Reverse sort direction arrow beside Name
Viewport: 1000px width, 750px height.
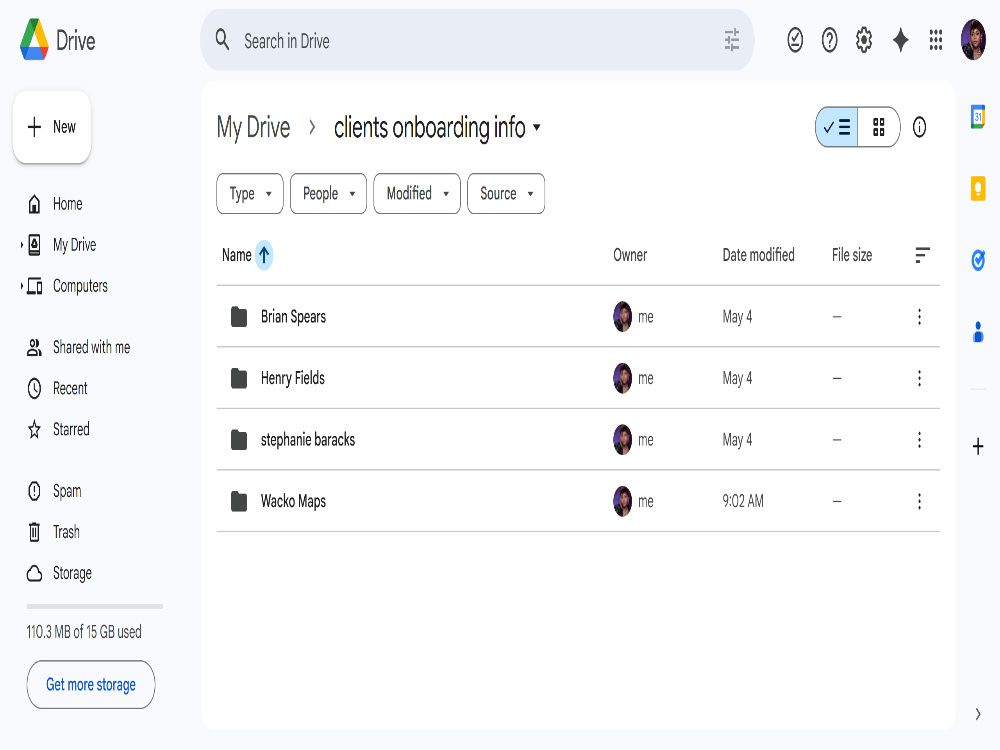coord(264,255)
